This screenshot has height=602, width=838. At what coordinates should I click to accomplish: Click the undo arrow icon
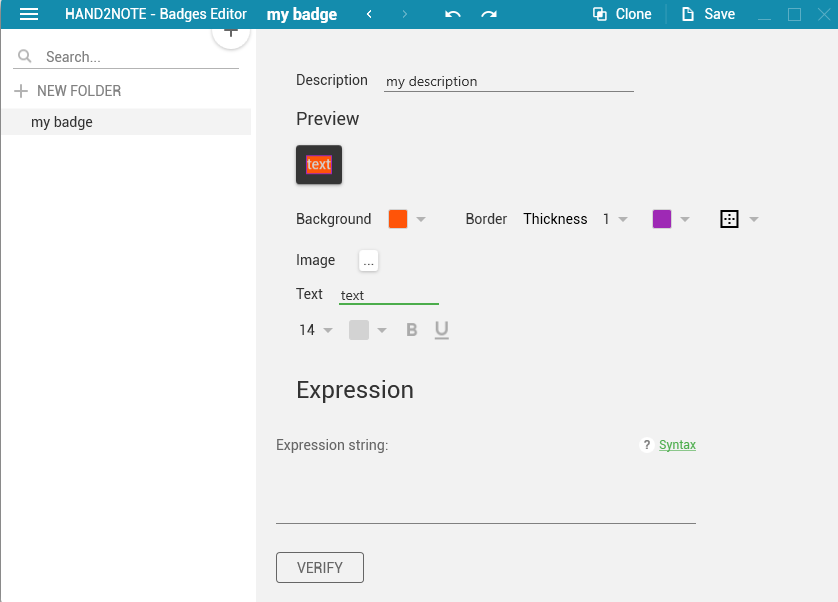[453, 14]
